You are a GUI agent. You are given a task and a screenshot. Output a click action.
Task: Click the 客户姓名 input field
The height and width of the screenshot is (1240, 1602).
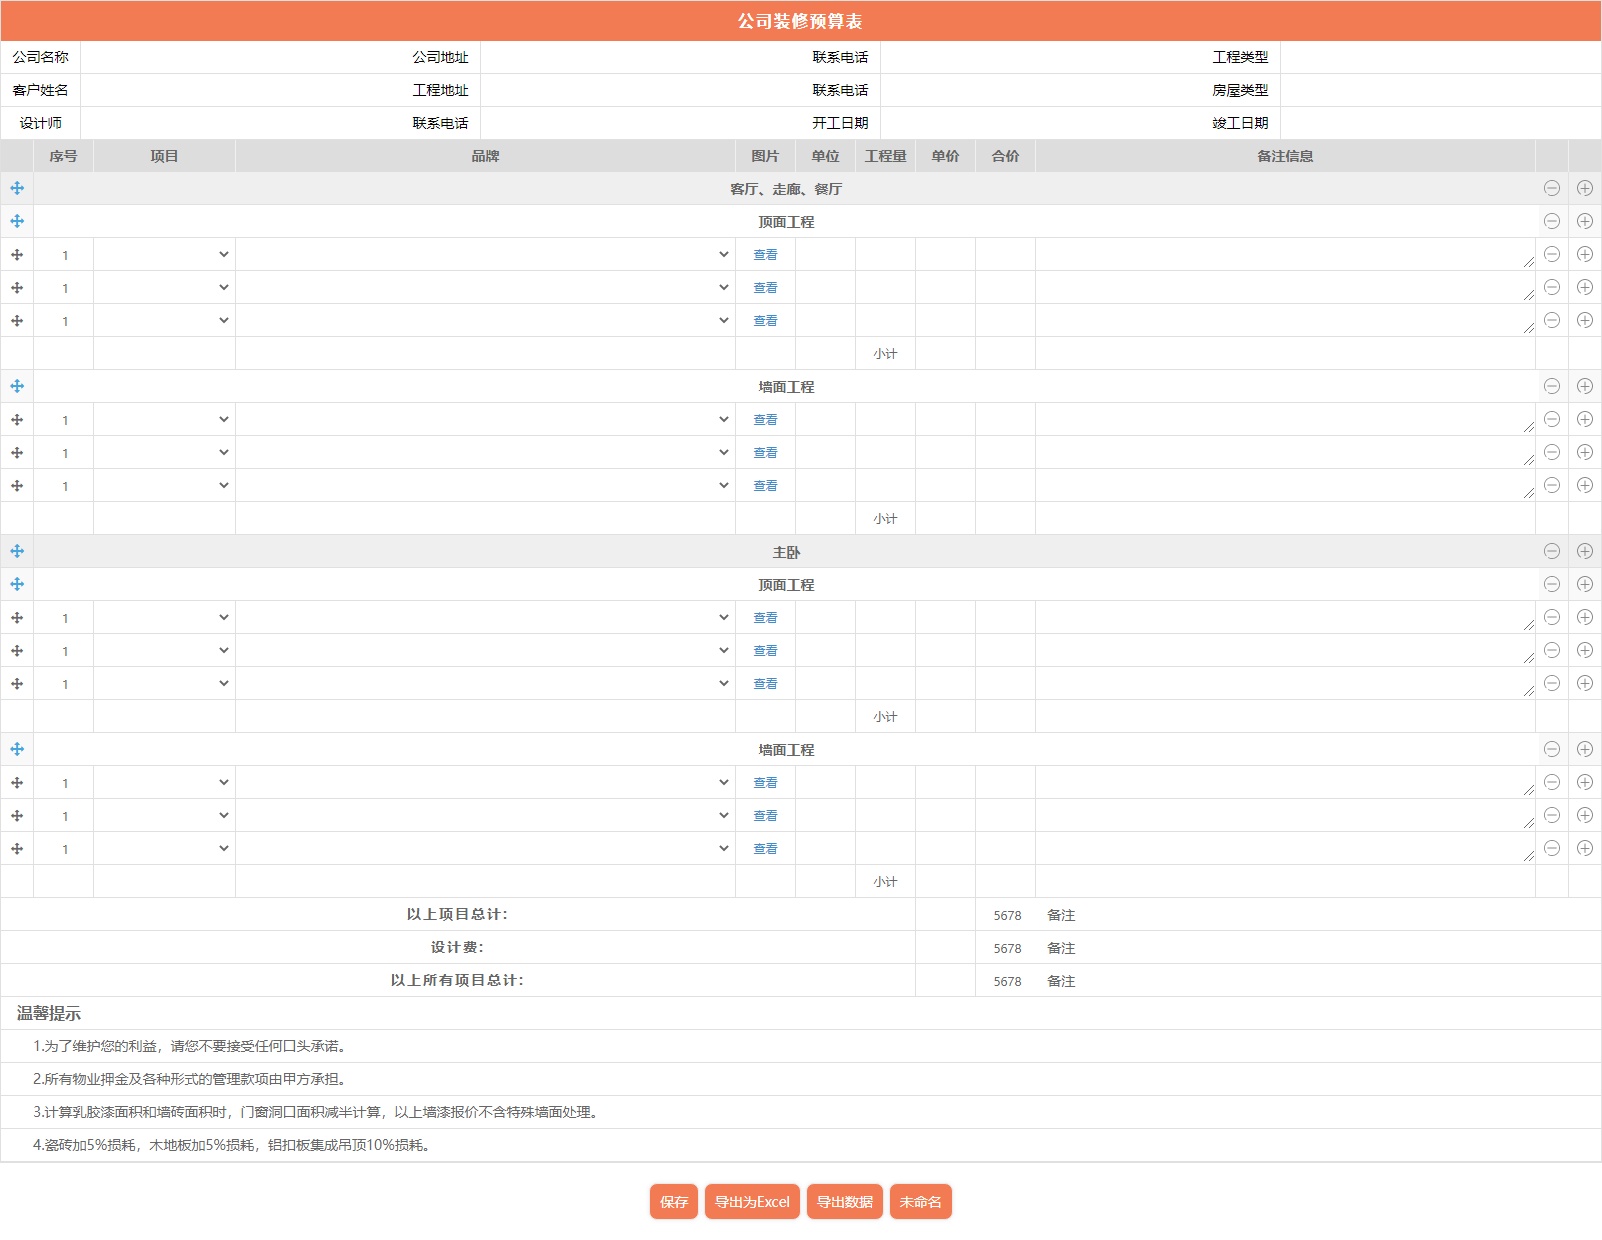[x=240, y=90]
